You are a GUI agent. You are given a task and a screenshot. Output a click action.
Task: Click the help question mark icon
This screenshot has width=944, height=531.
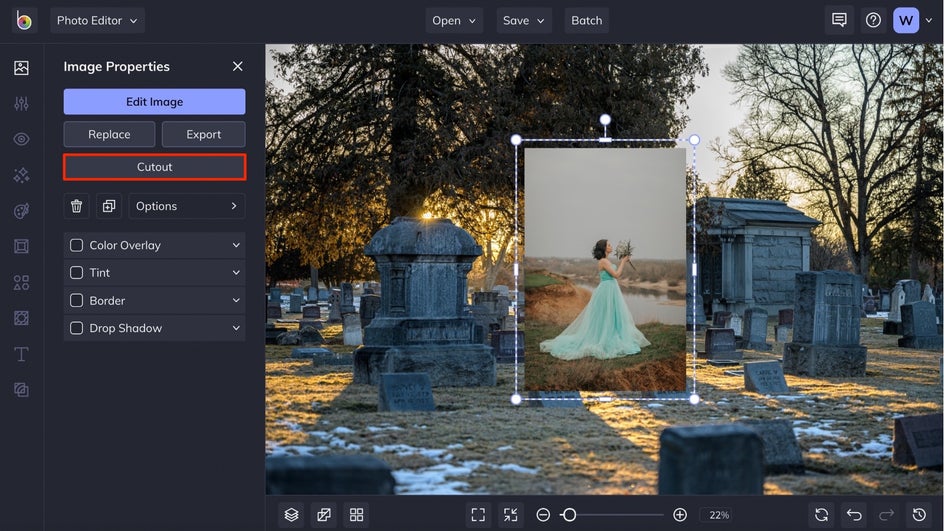873,20
